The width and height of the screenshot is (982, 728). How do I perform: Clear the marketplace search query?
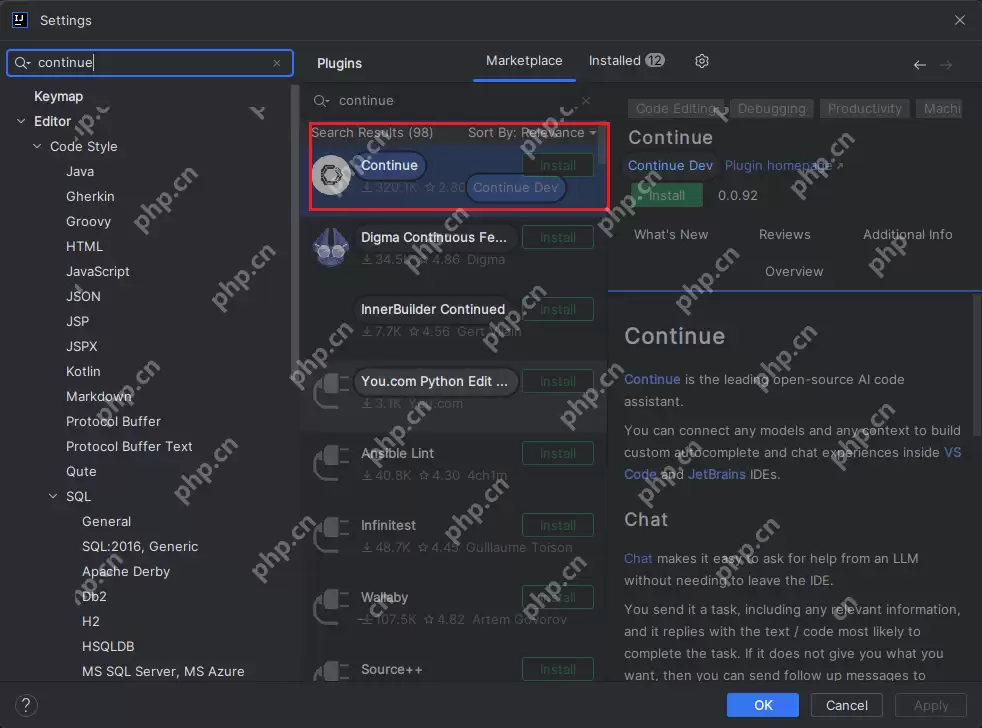pos(586,100)
